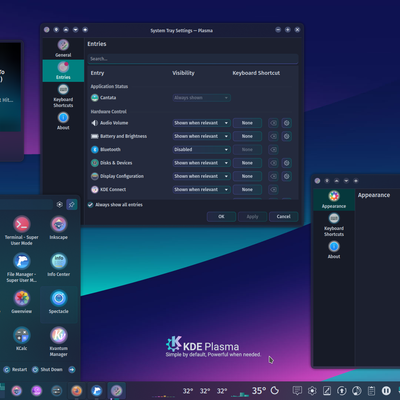Viewport: 400px width, 400px height.
Task: Clear KDE Connect shortcut icon button
Action: (273, 190)
